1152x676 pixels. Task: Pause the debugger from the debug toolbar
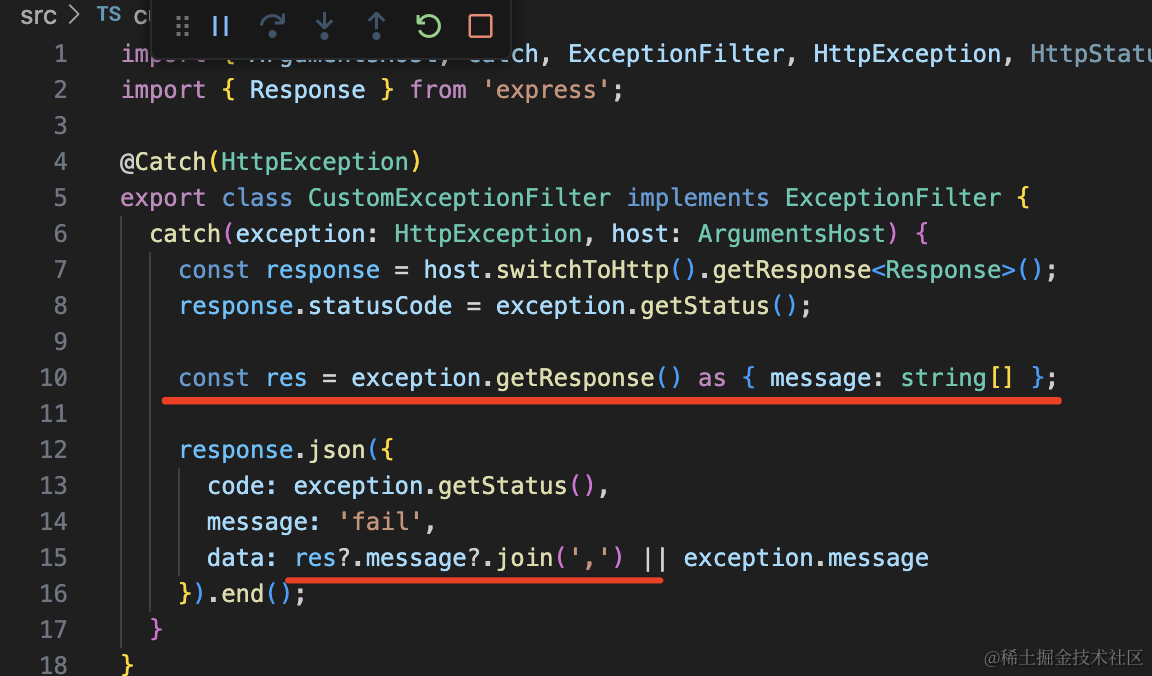click(221, 26)
